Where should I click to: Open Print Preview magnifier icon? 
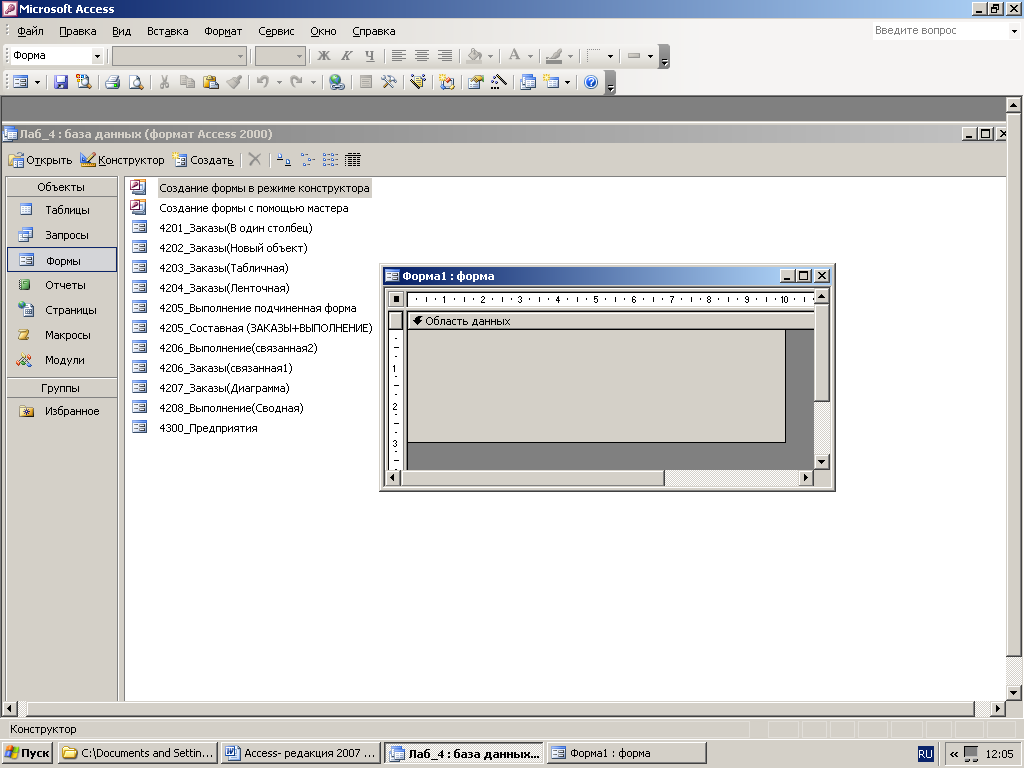point(135,82)
